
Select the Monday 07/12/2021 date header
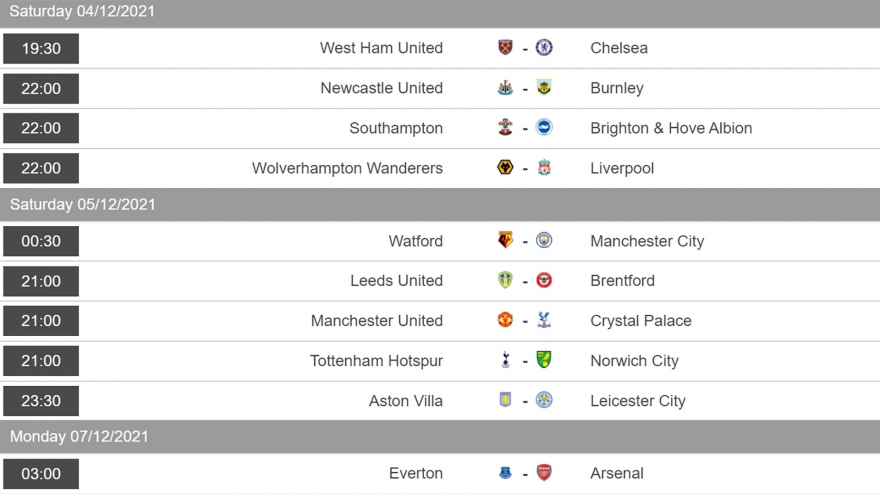pyautogui.click(x=79, y=437)
